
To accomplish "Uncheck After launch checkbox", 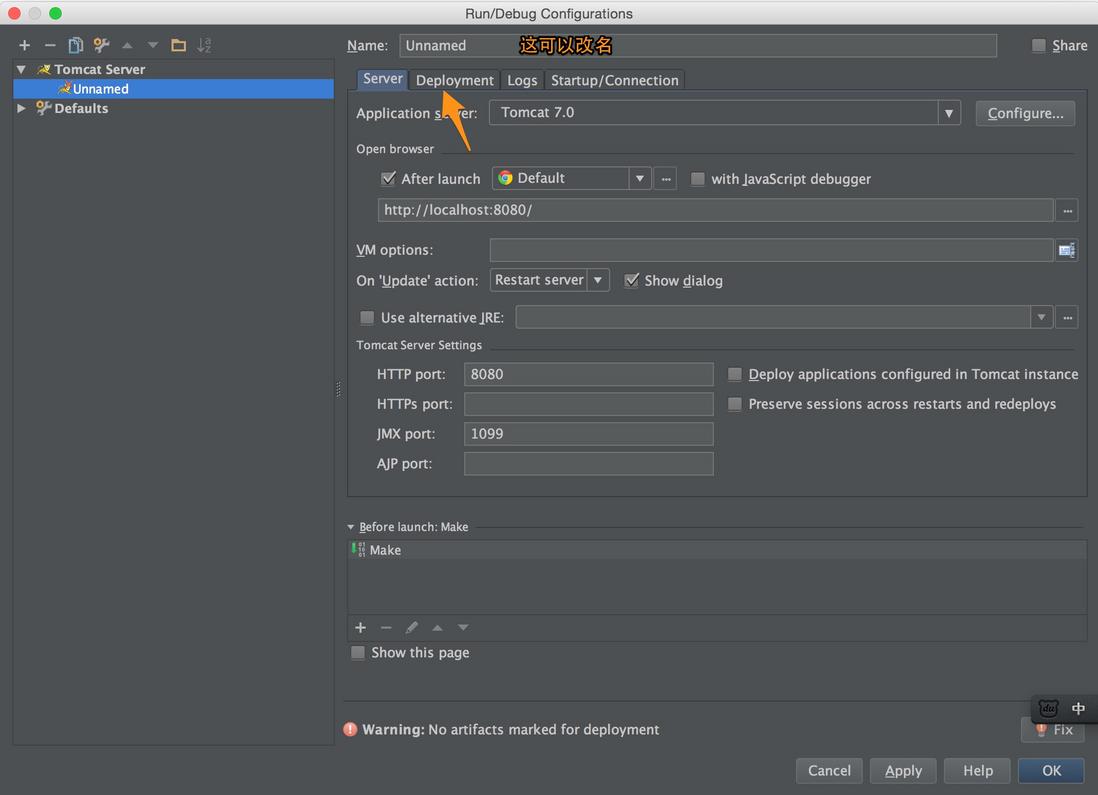I will (x=388, y=179).
